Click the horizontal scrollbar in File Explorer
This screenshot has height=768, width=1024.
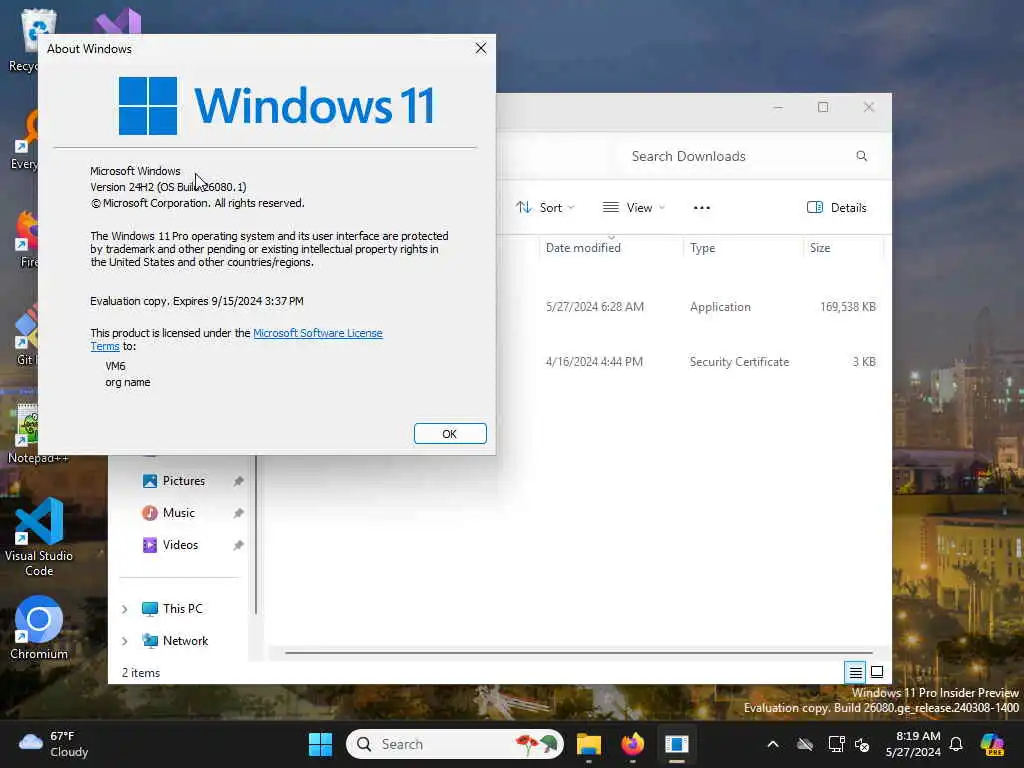point(579,652)
